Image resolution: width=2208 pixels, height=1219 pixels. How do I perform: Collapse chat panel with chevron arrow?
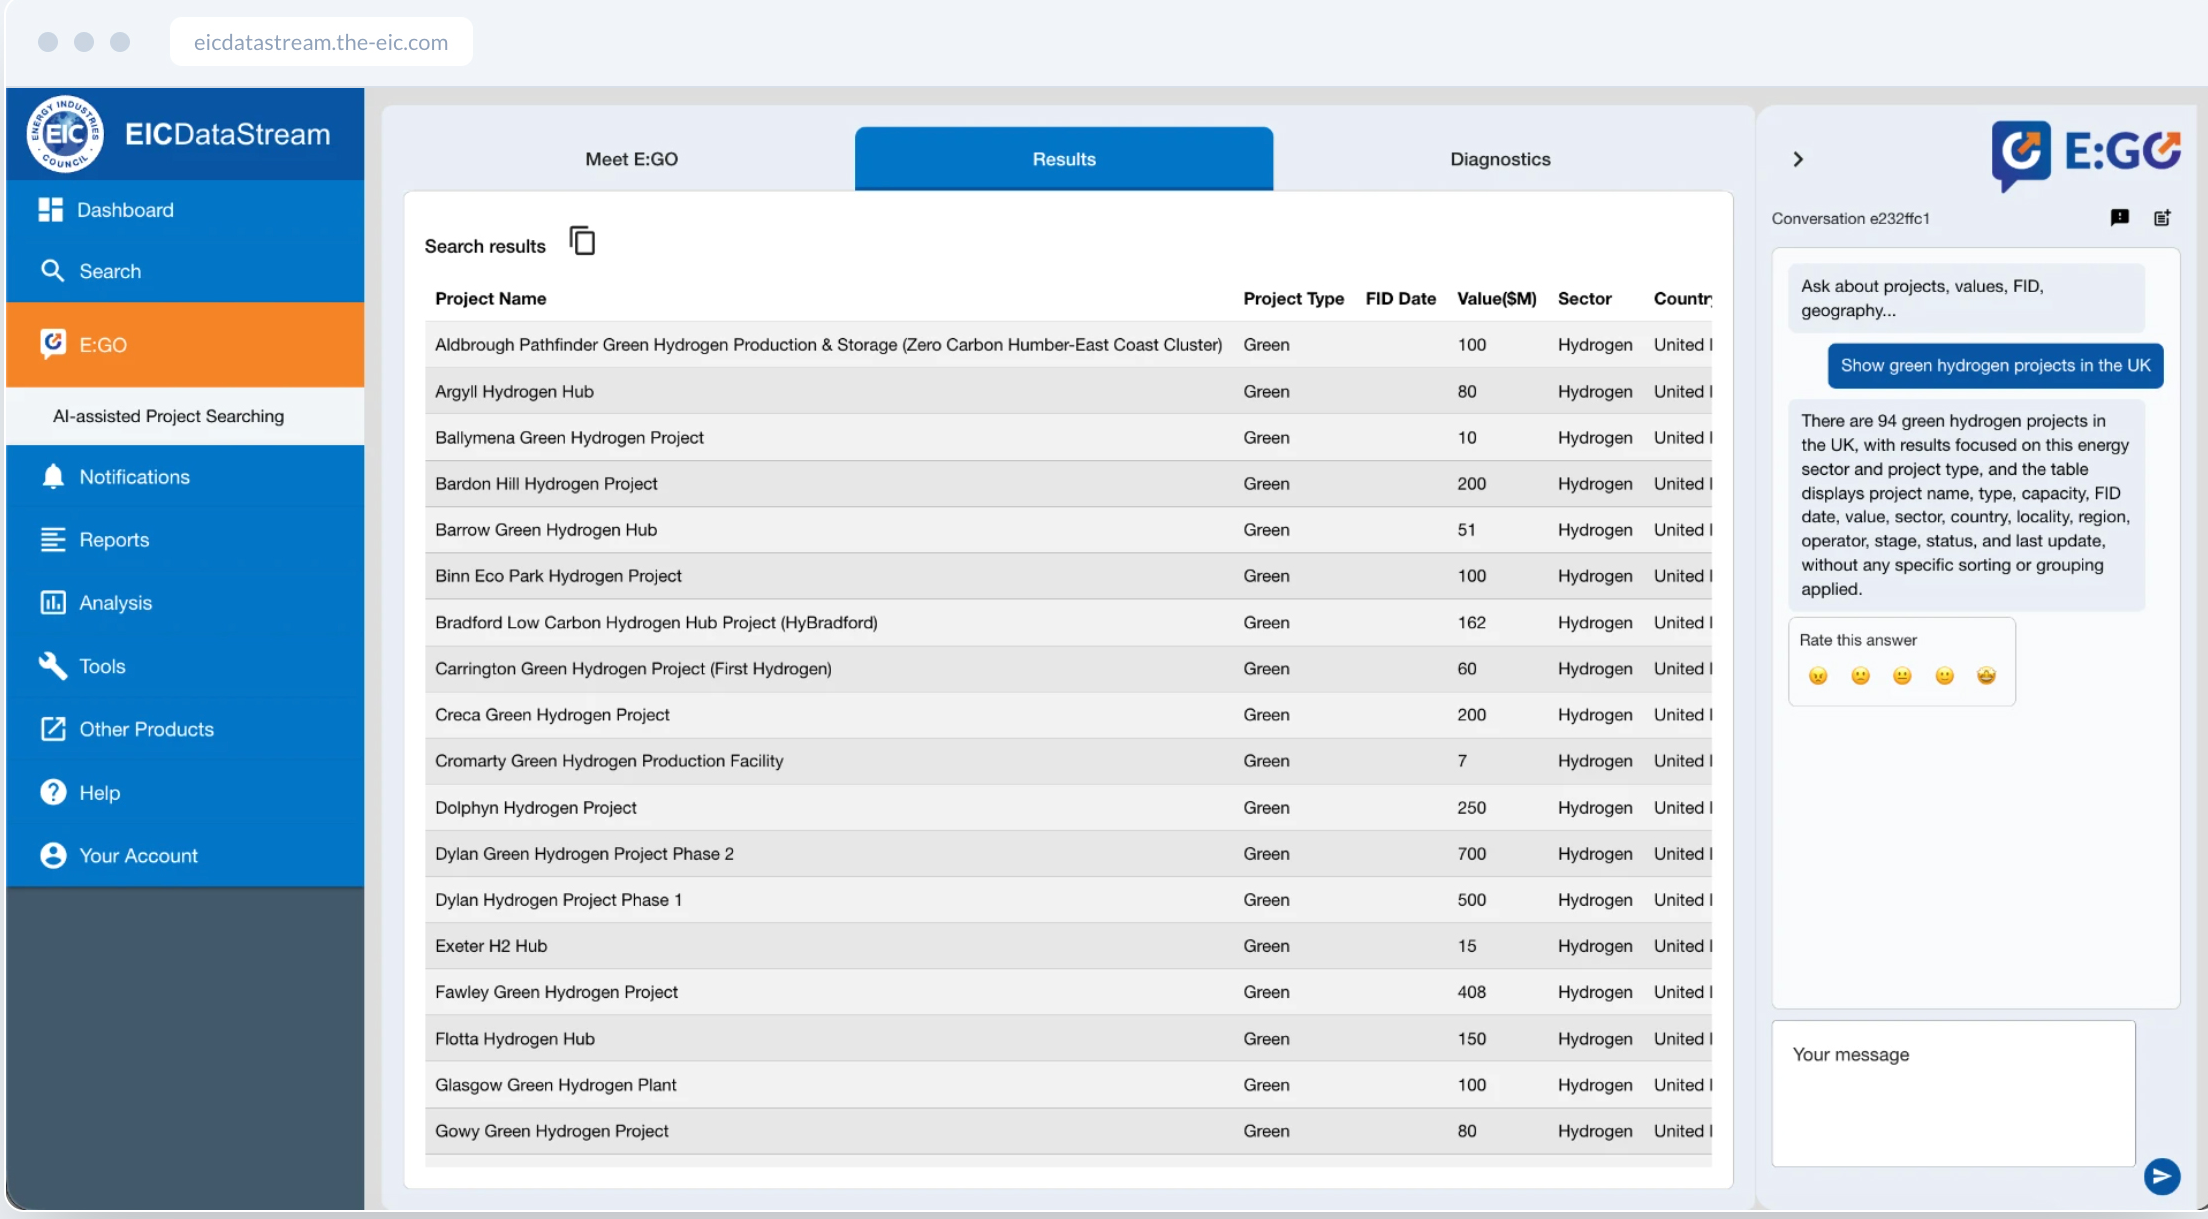1798,159
